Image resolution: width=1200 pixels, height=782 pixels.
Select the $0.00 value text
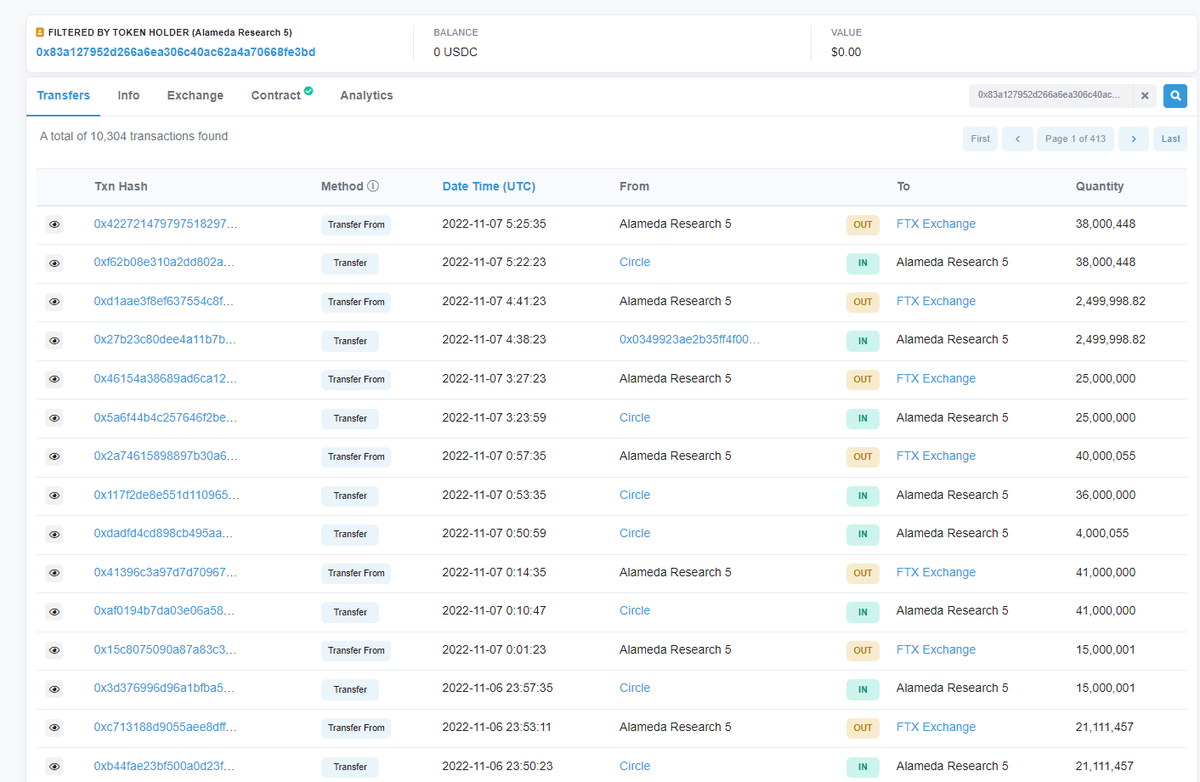point(846,52)
